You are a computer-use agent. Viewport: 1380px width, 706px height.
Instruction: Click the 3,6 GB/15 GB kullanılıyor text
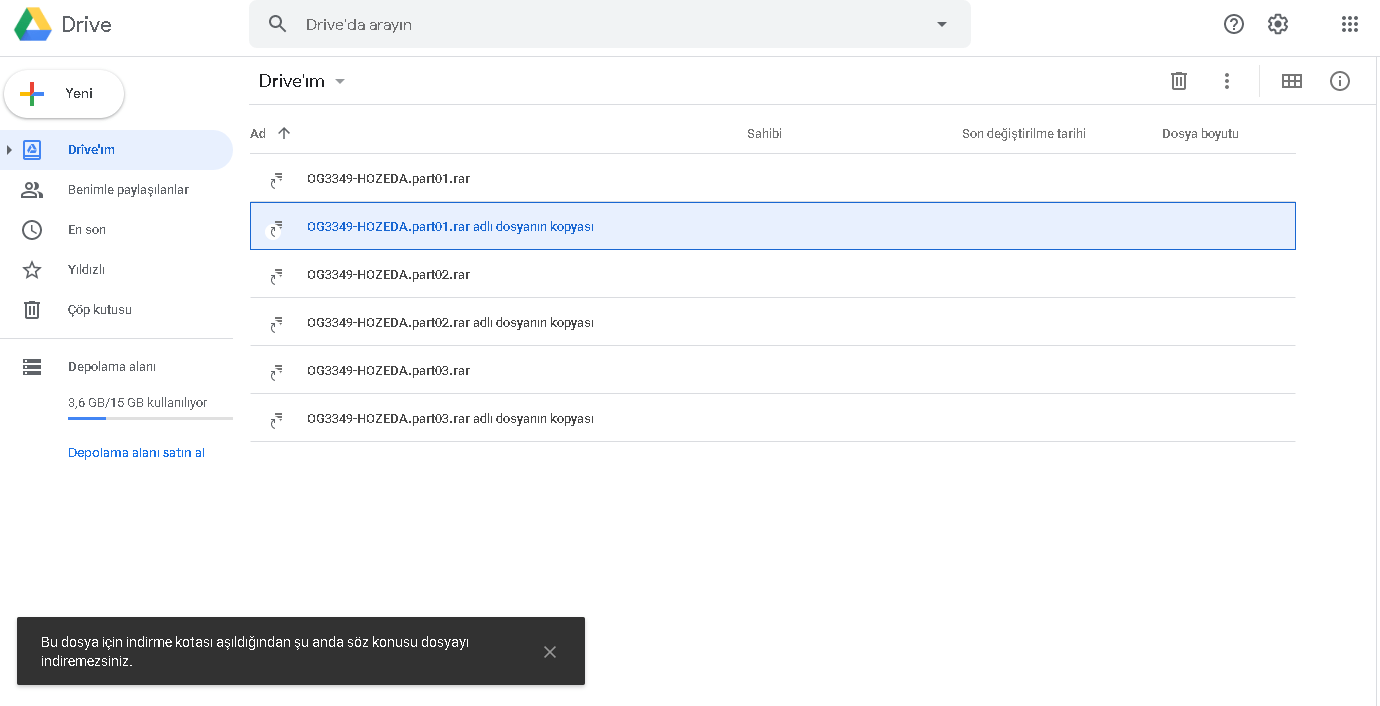click(x=138, y=403)
